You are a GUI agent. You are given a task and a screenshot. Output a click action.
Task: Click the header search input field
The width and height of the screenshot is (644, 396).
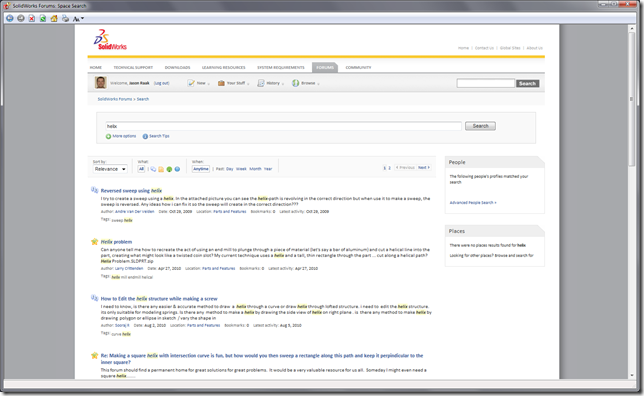[x=485, y=83]
